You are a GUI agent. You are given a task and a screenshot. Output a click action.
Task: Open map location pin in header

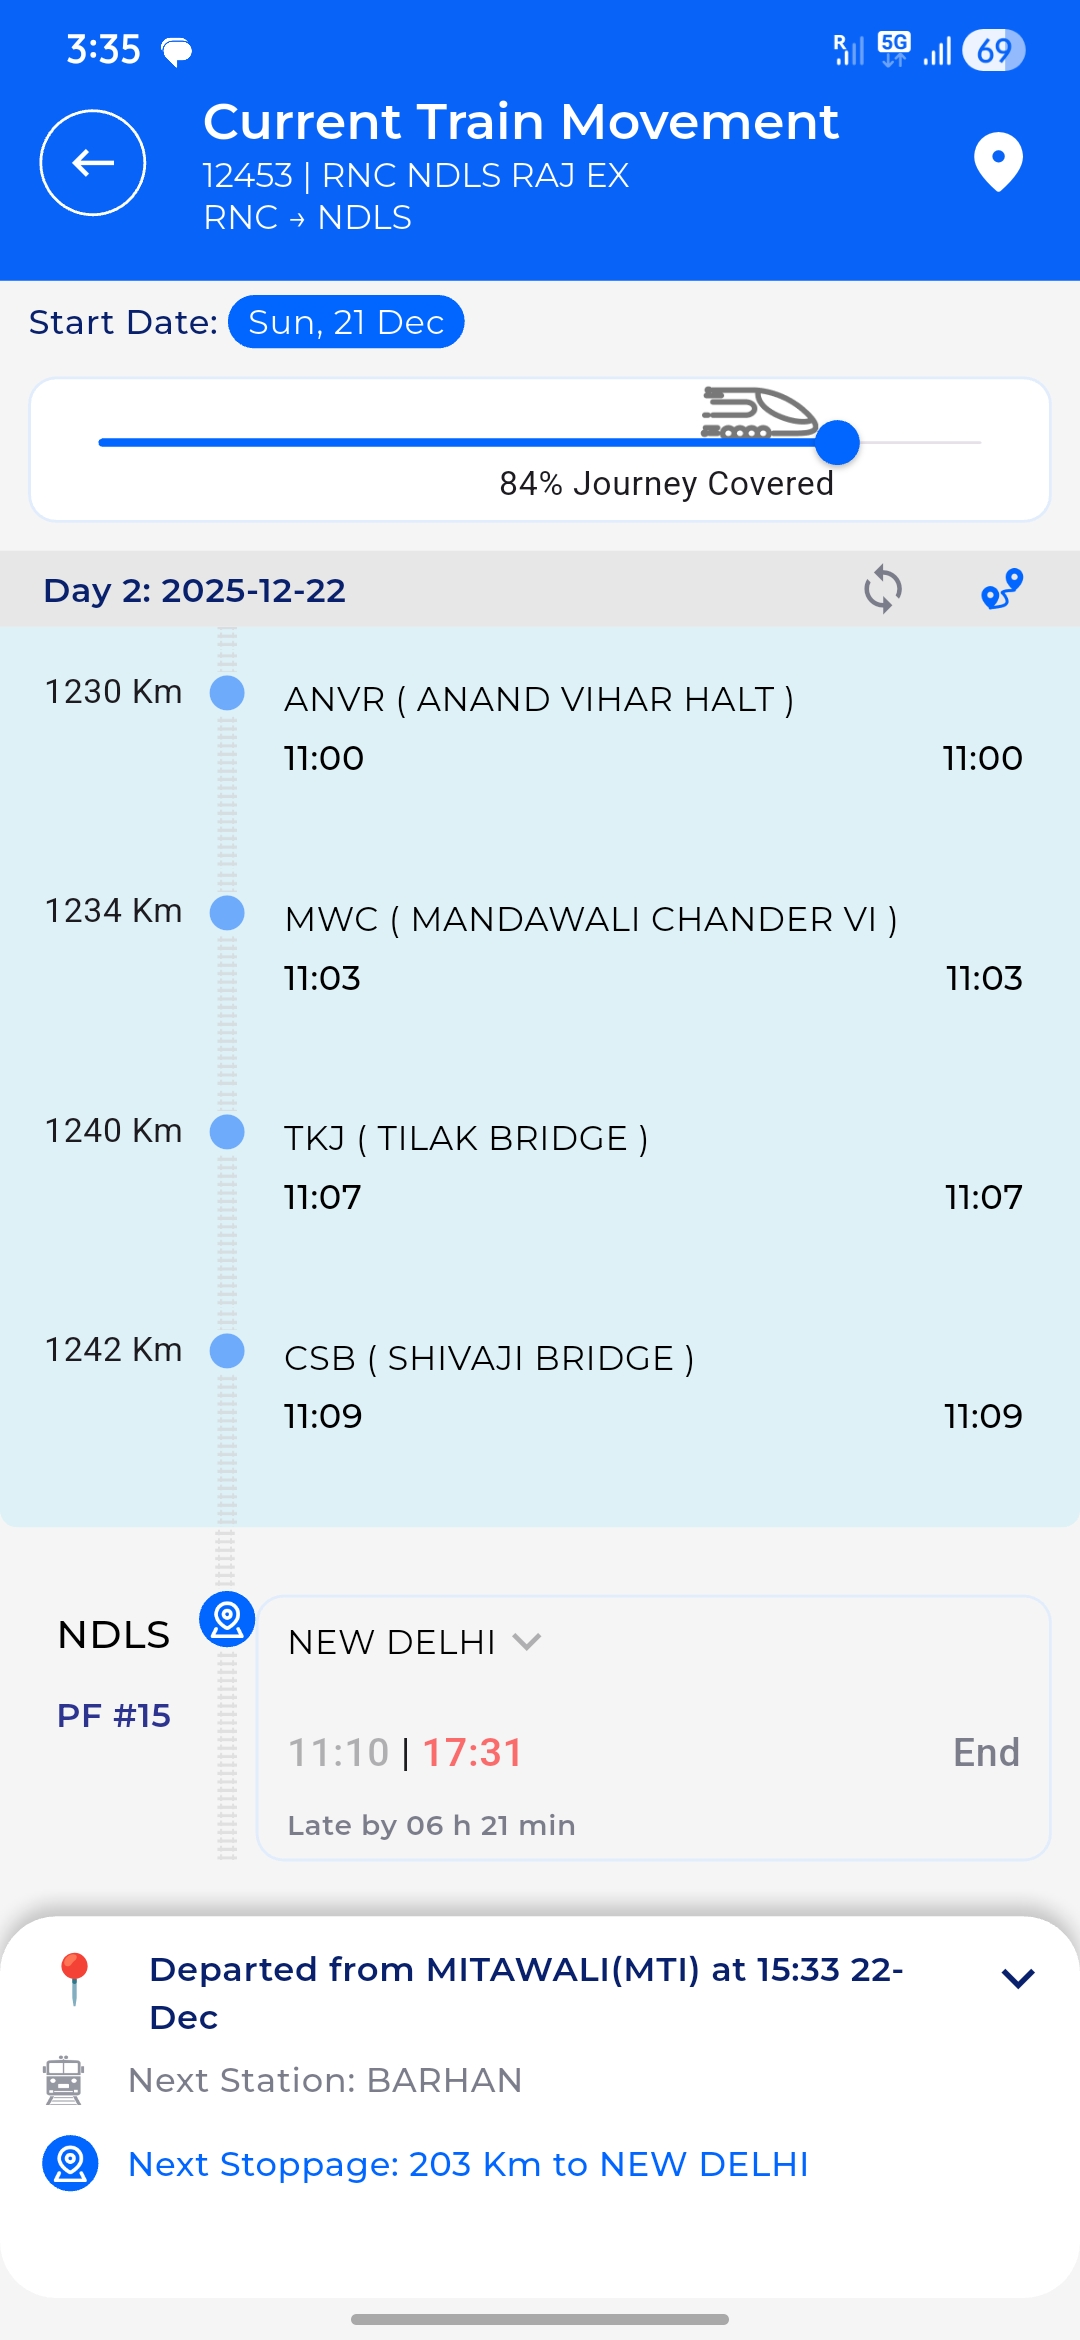(998, 162)
